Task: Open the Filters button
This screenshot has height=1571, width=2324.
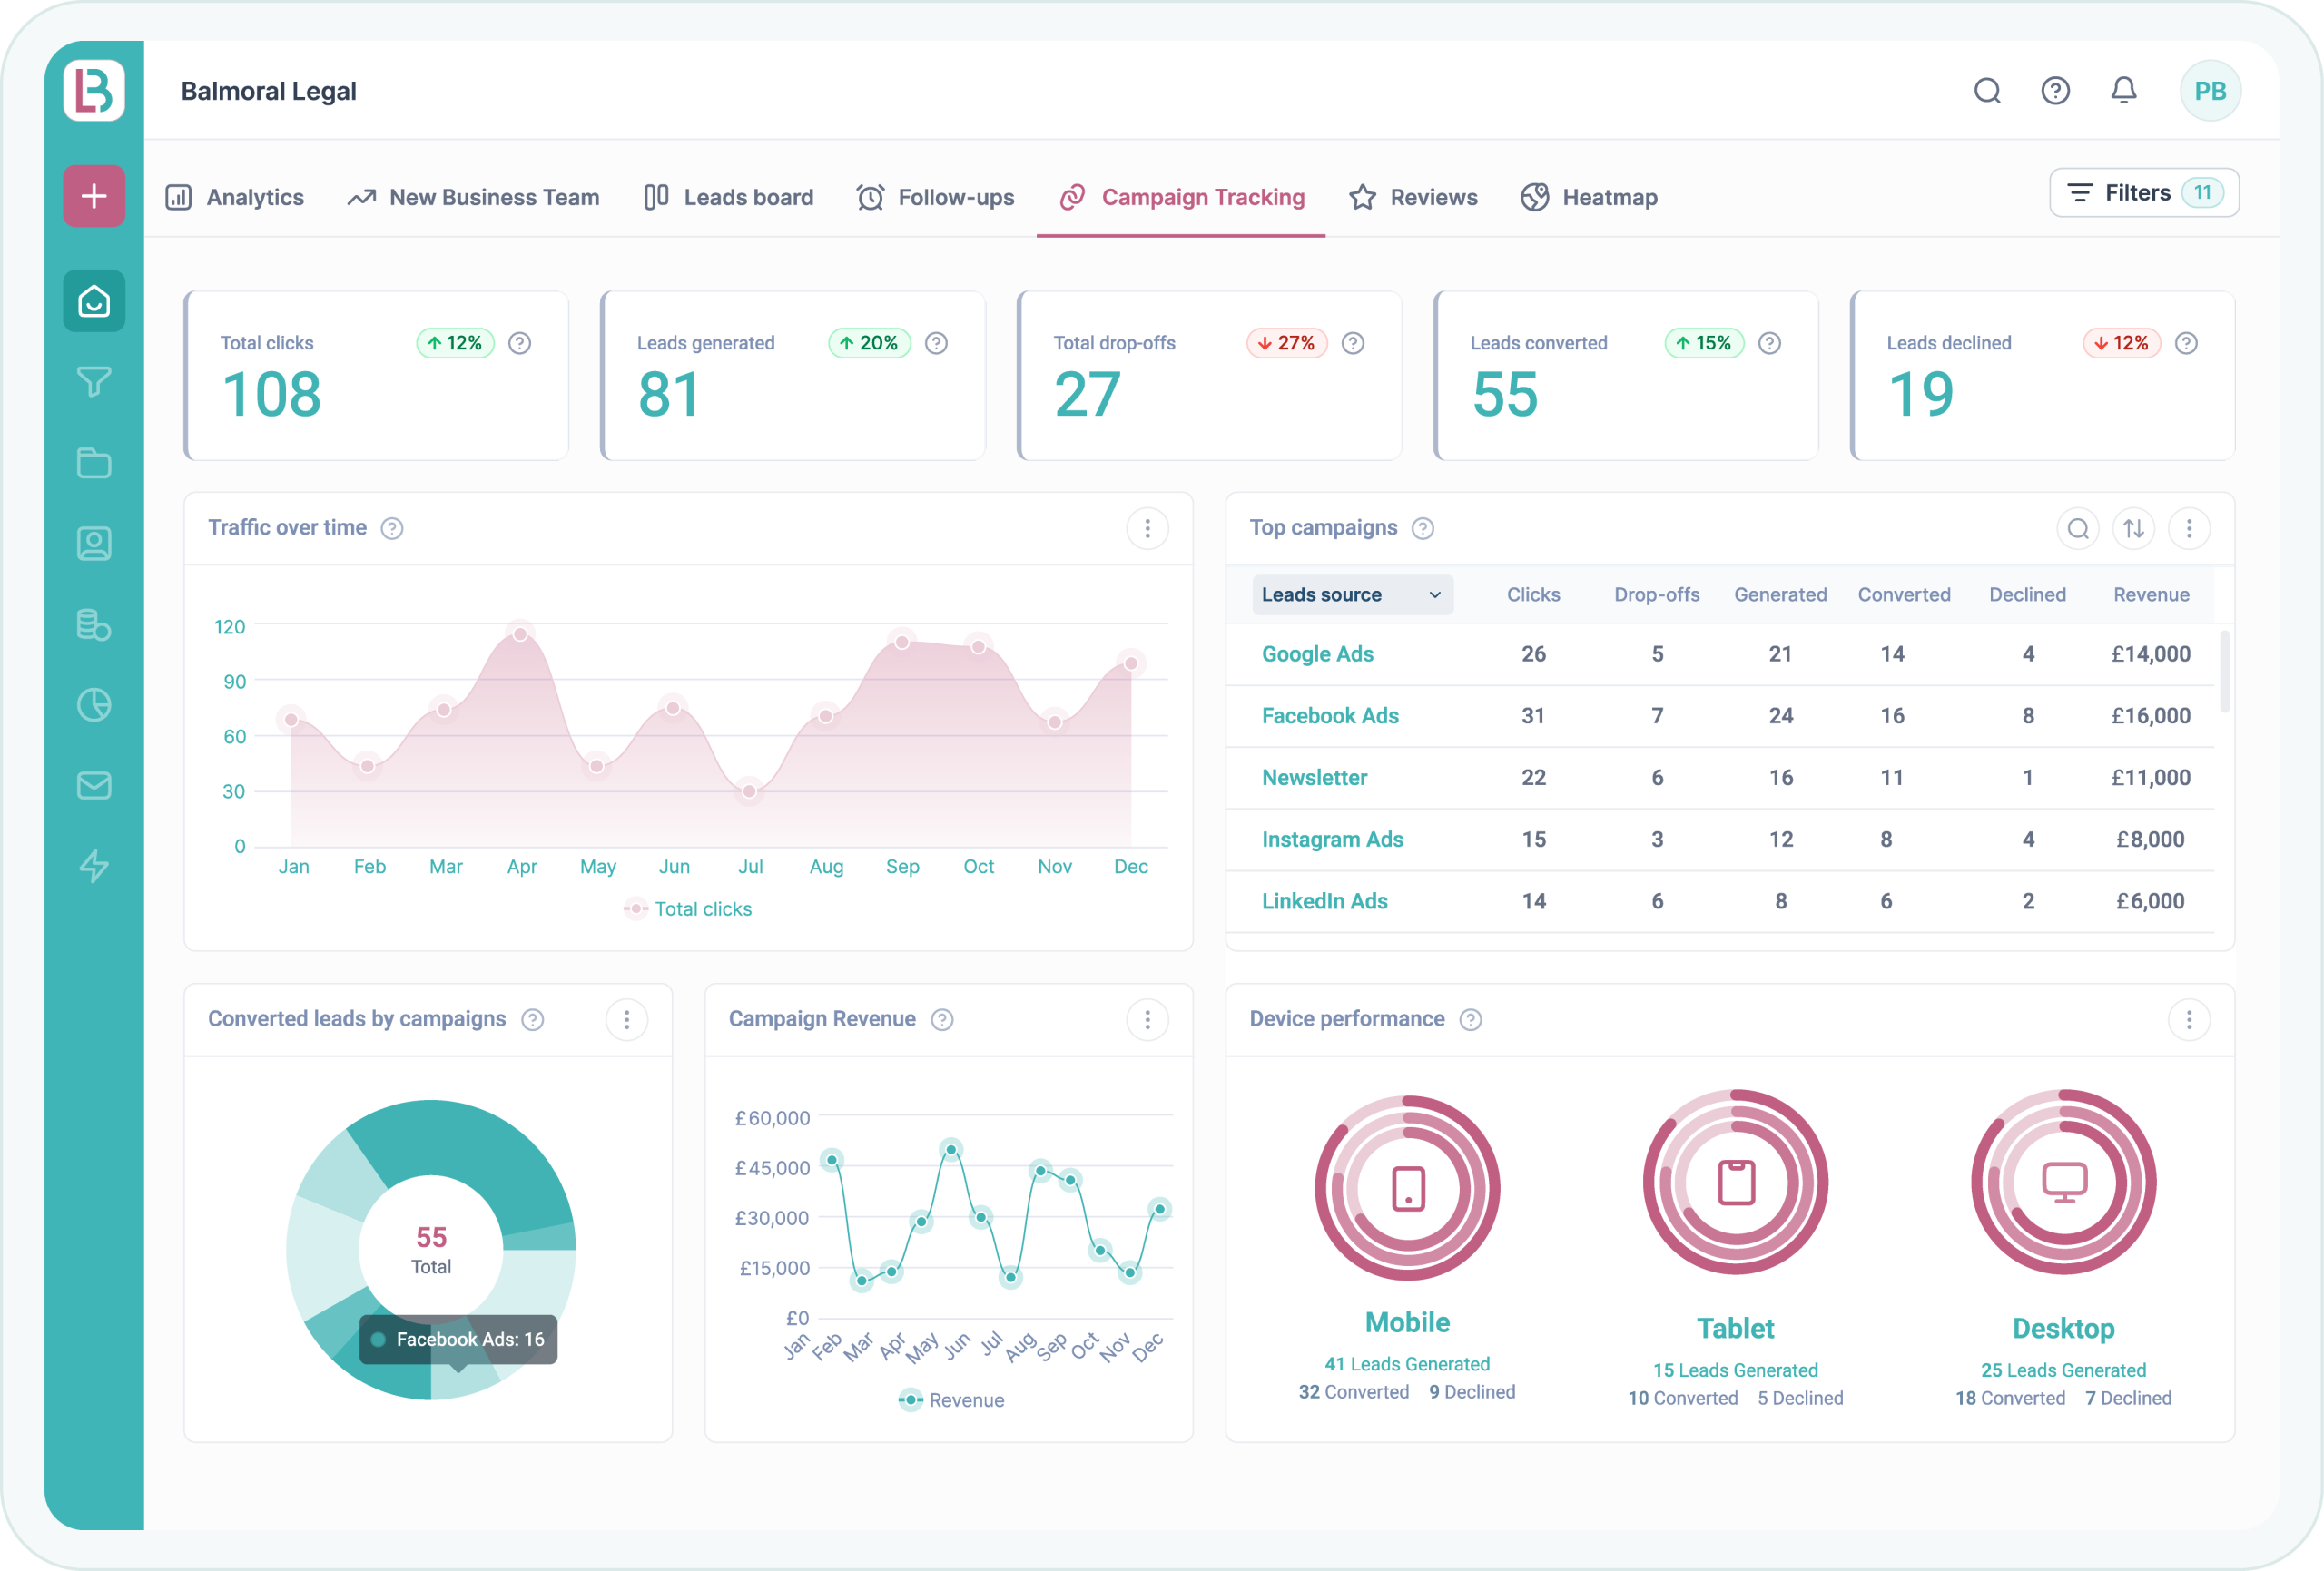Action: [2143, 193]
